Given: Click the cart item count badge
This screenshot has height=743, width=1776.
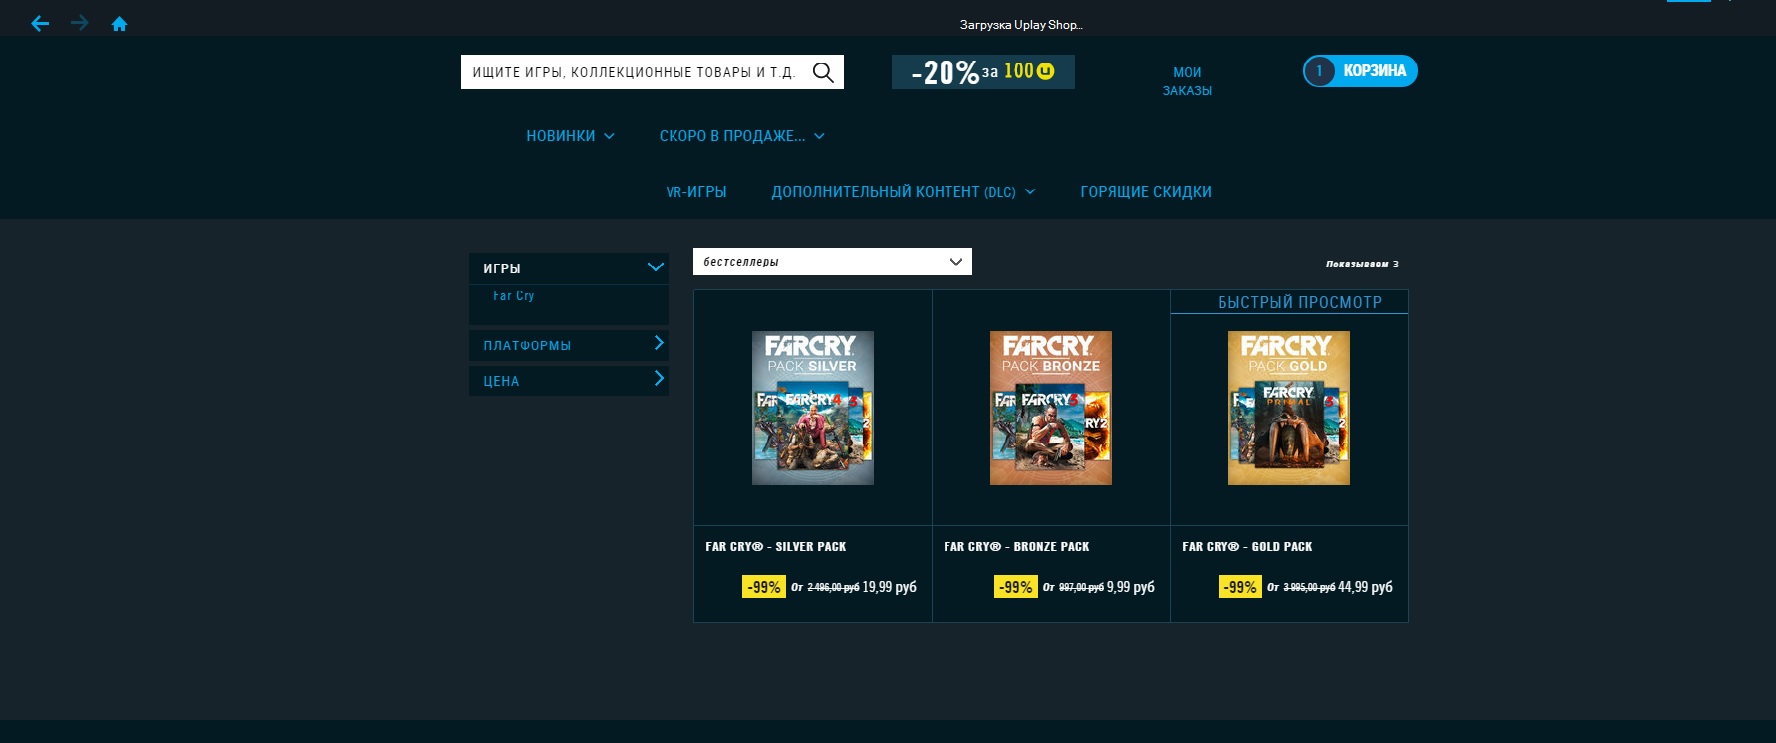Looking at the screenshot, I should click(1319, 71).
